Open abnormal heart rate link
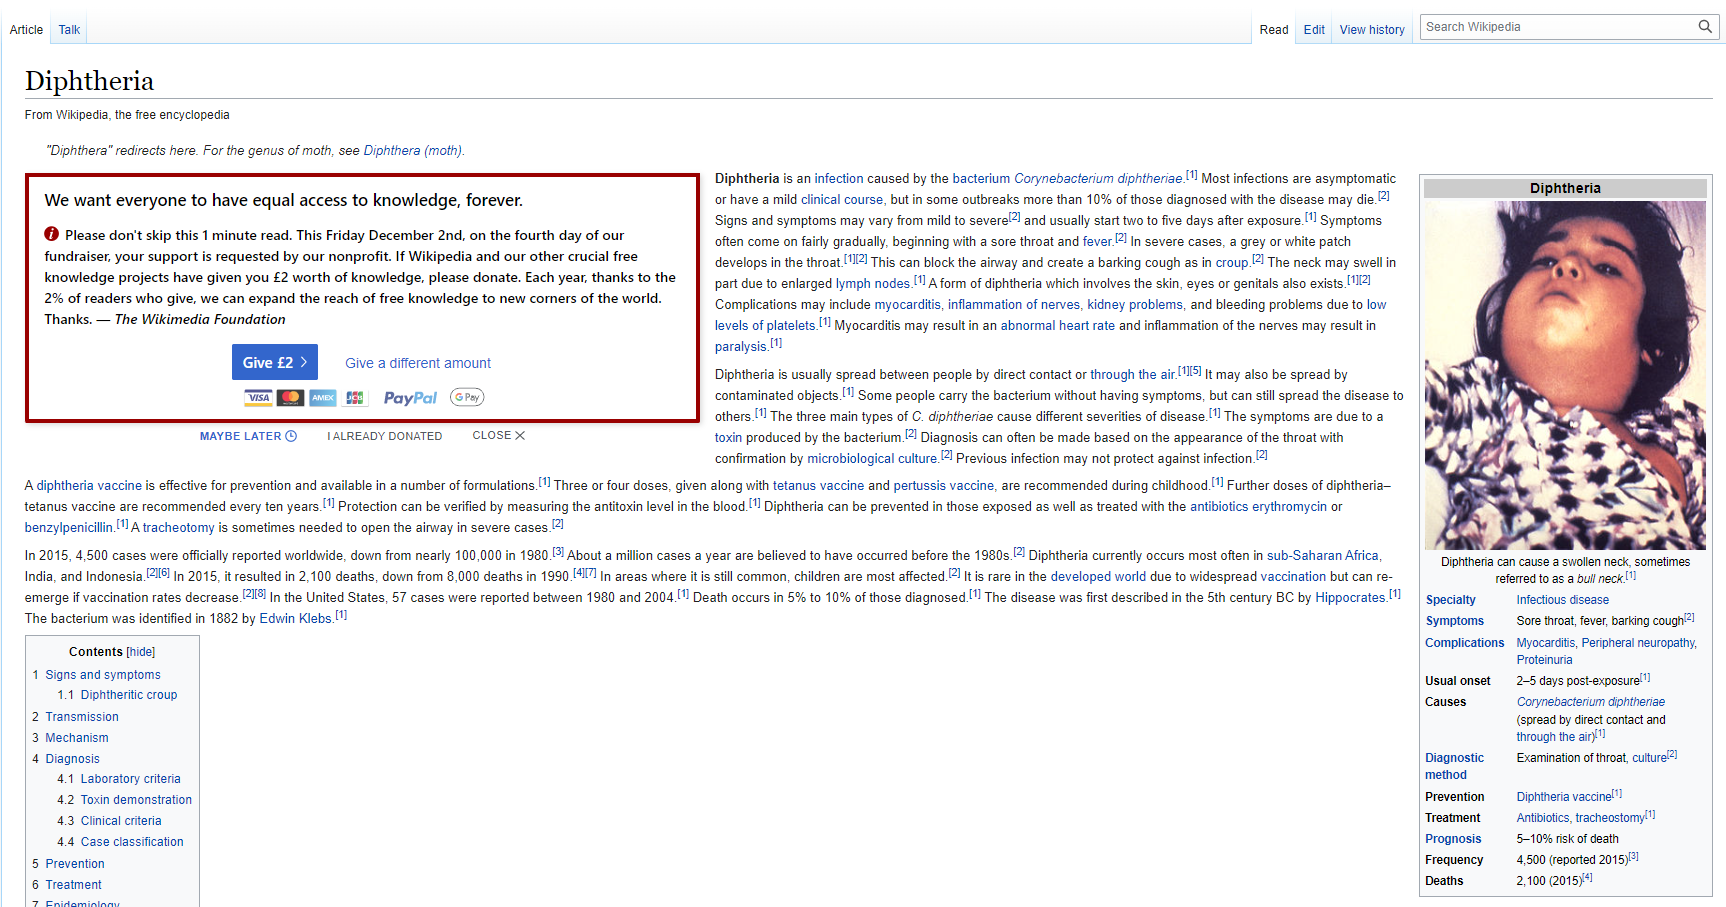Viewport: 1726px width, 907px height. (1058, 326)
